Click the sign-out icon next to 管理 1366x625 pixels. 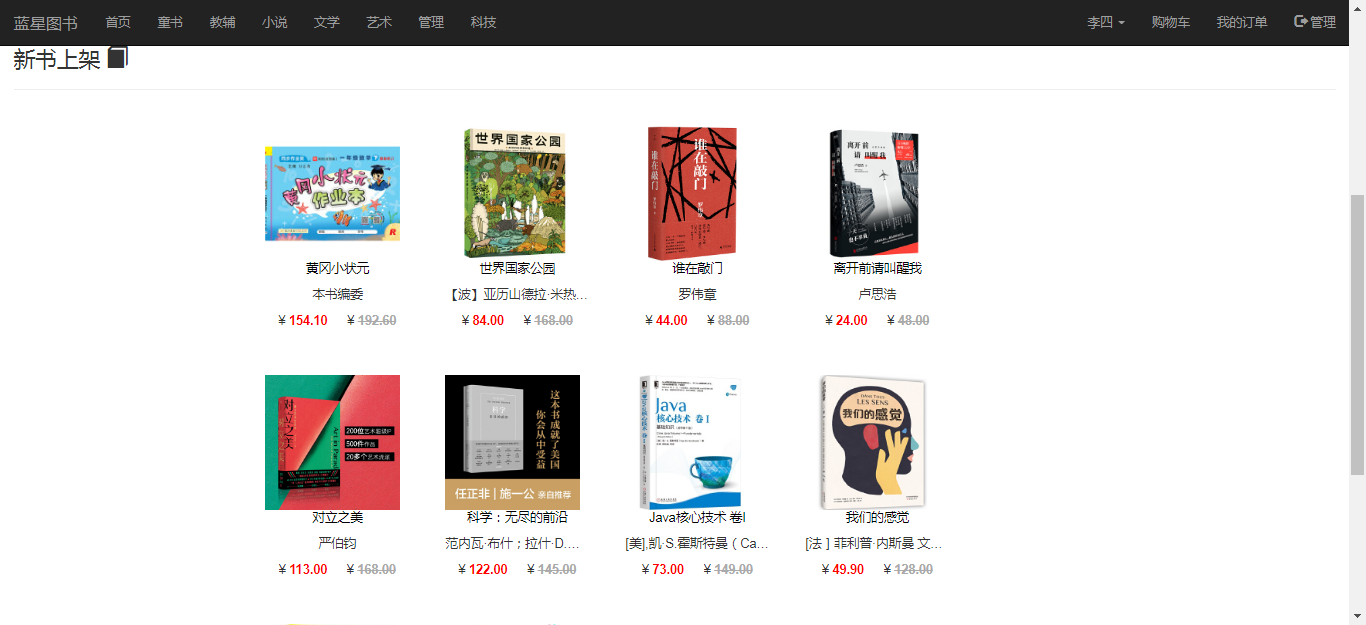(x=1301, y=21)
